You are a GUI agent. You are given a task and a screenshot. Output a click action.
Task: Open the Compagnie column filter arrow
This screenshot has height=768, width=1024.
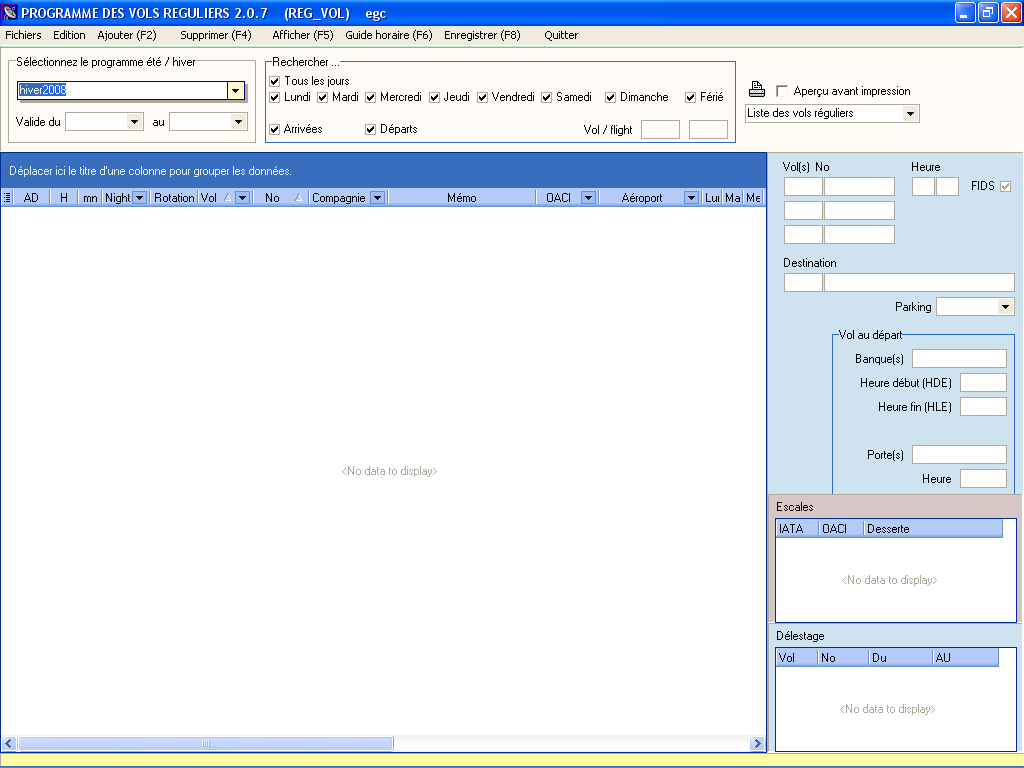point(377,198)
